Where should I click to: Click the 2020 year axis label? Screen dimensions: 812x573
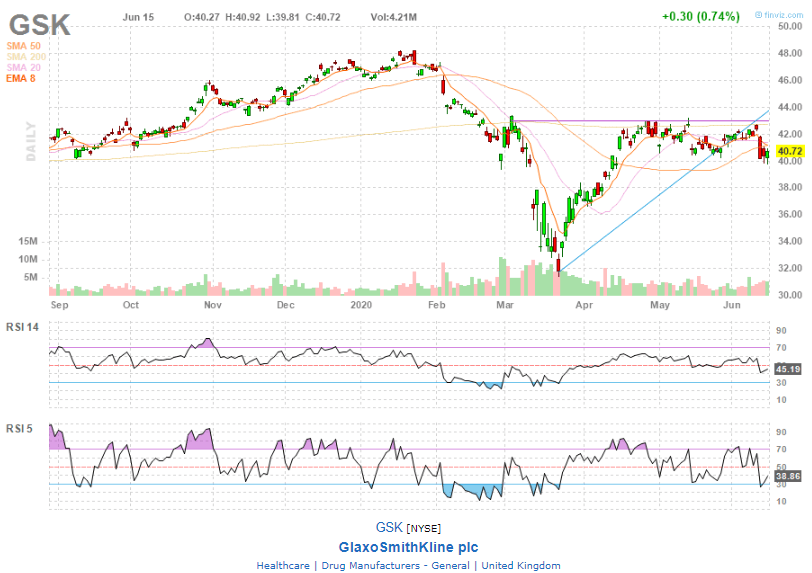point(361,305)
